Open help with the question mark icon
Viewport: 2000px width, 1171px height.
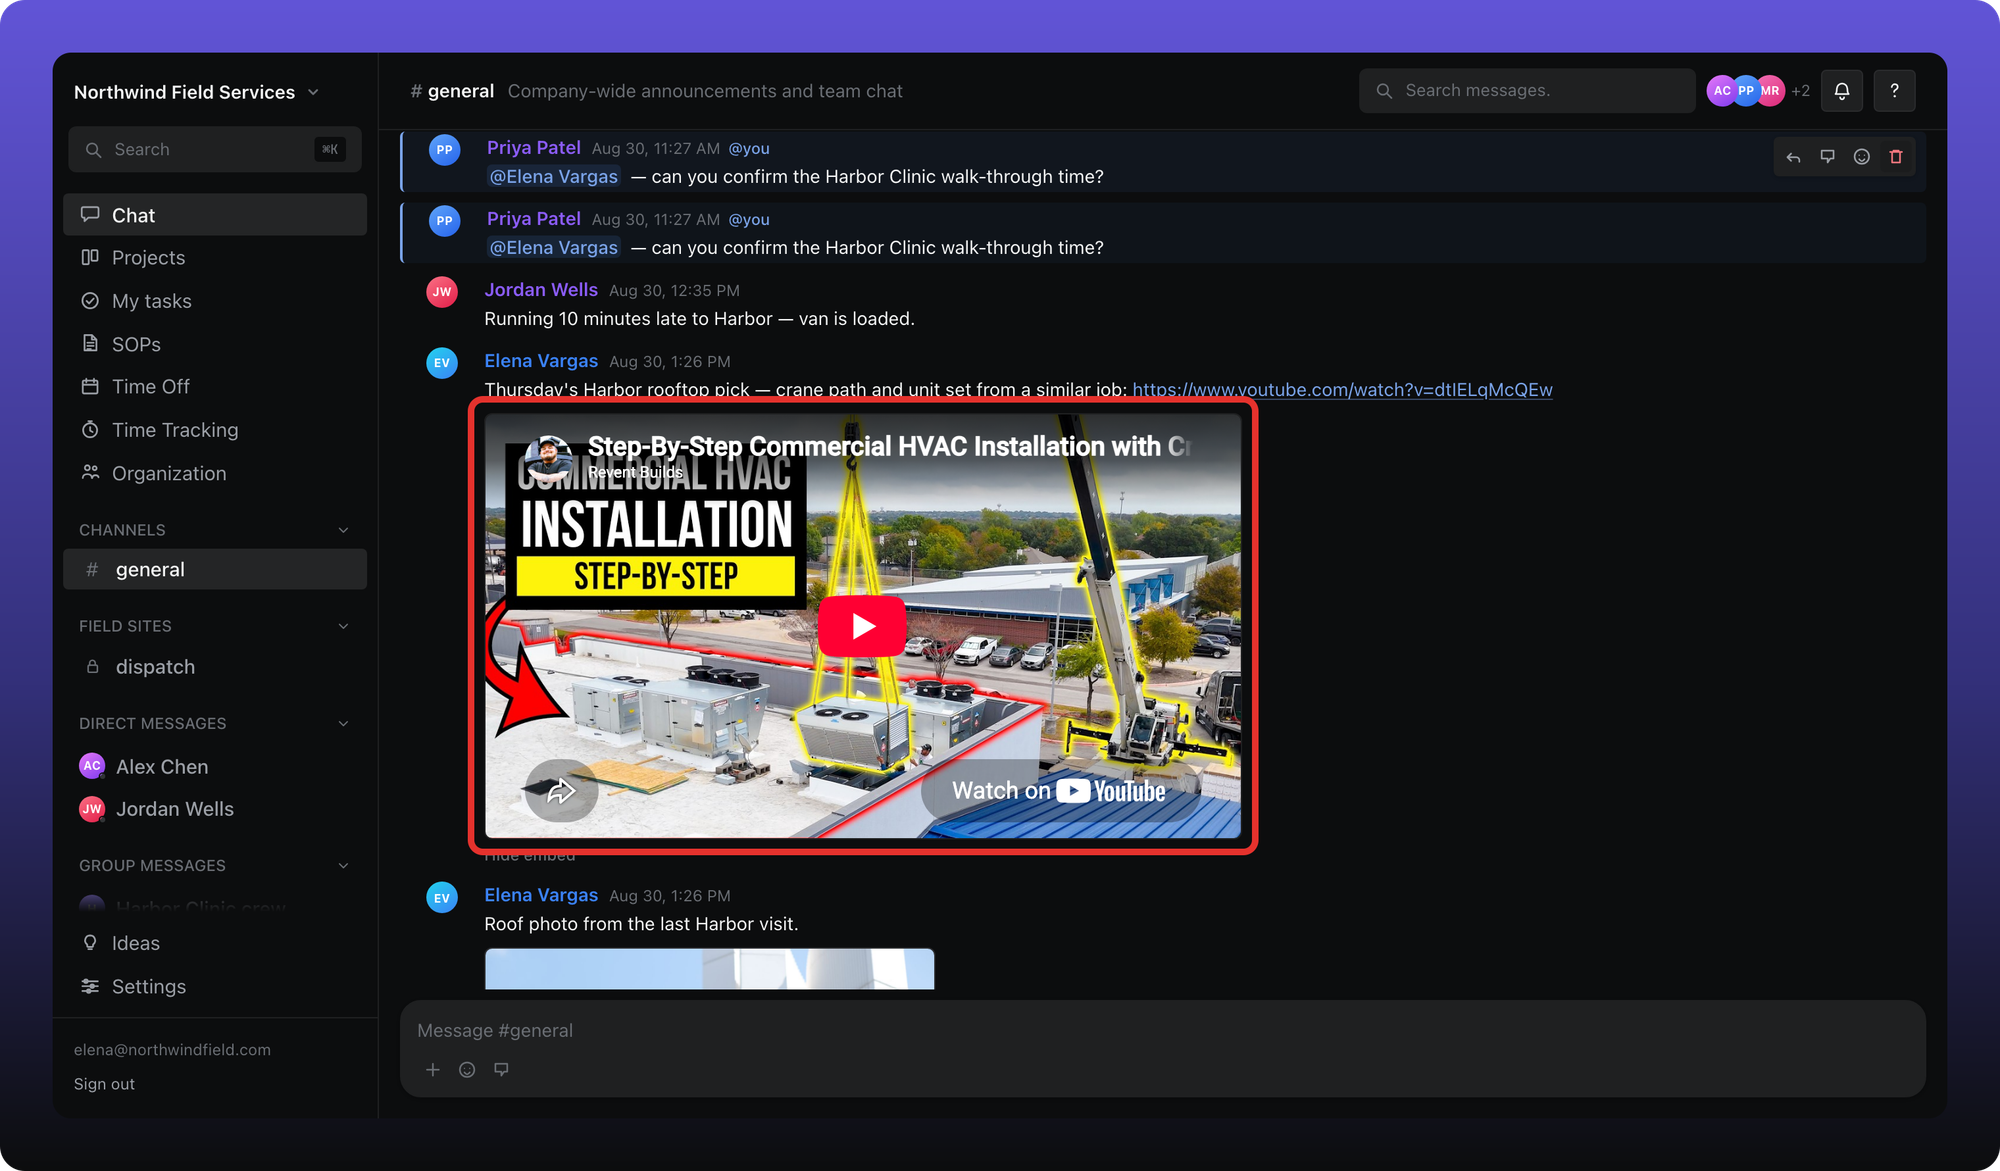1894,91
